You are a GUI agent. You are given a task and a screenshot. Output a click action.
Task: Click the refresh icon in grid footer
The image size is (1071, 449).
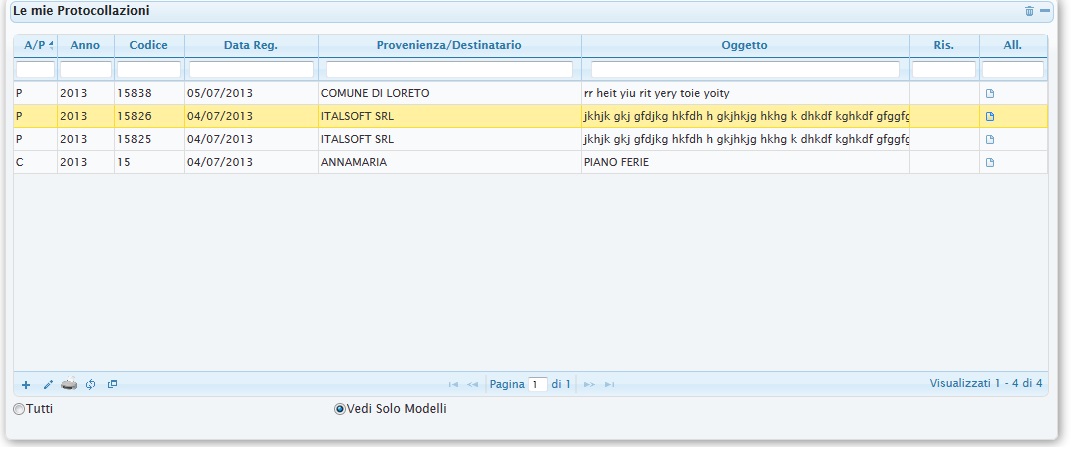point(90,384)
